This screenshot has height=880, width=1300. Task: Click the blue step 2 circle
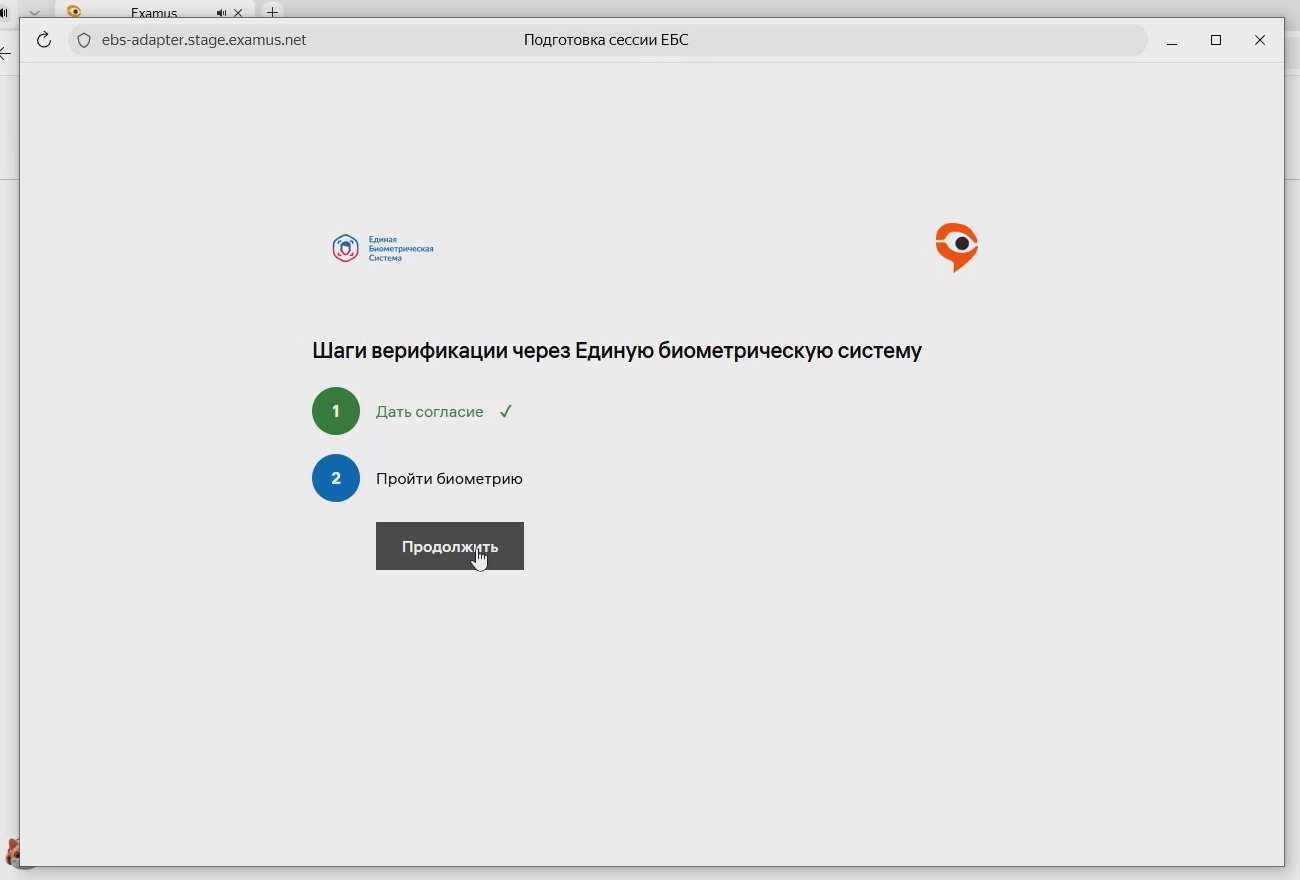tap(335, 478)
